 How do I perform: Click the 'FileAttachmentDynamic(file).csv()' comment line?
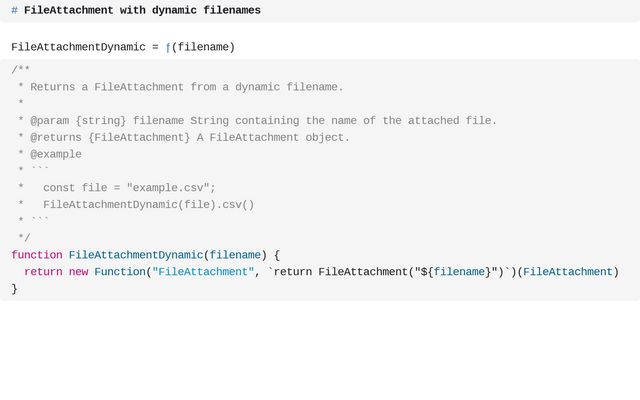149,204
